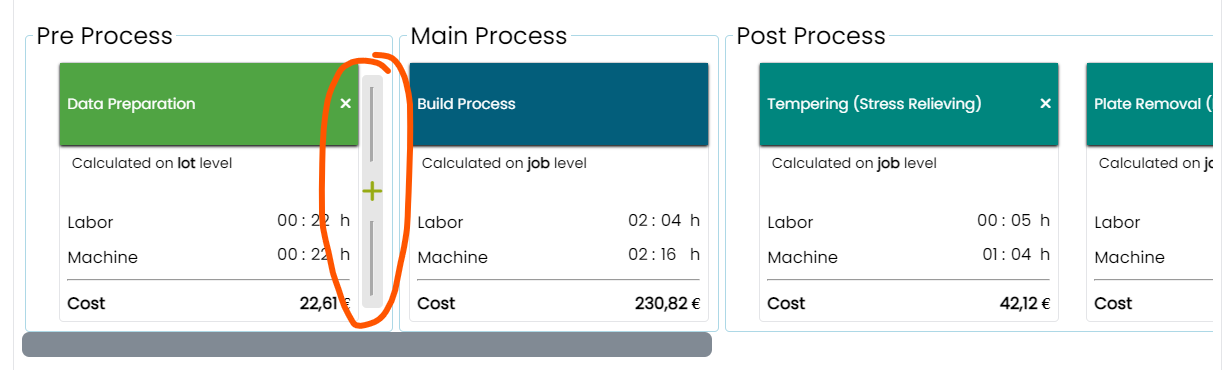Edit Tempering Labor time 00:05
Viewport: 1227px width, 370px height.
[x=1014, y=221]
